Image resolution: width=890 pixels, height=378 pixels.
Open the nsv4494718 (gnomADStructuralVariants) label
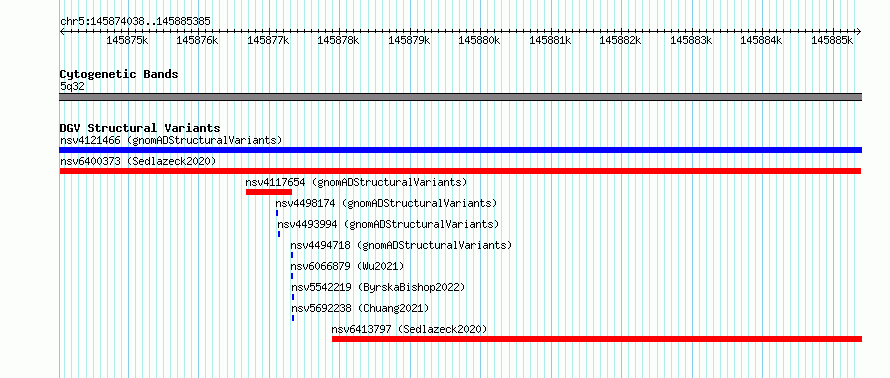(x=401, y=245)
